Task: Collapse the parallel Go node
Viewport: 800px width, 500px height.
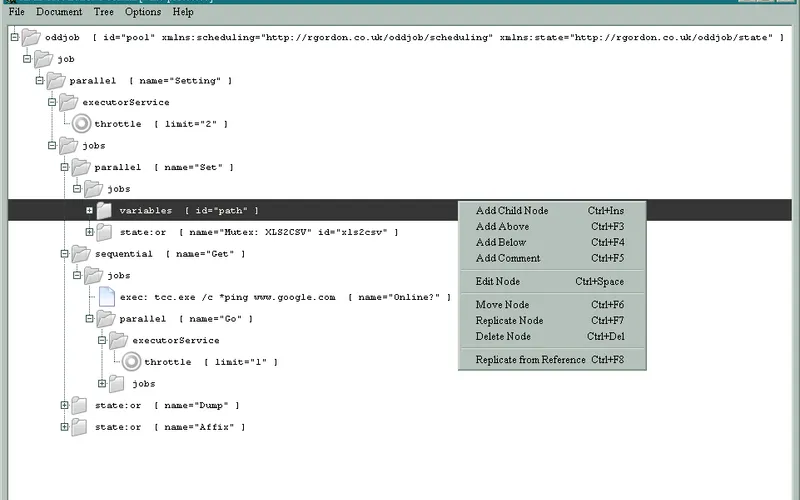Action: (x=89, y=318)
